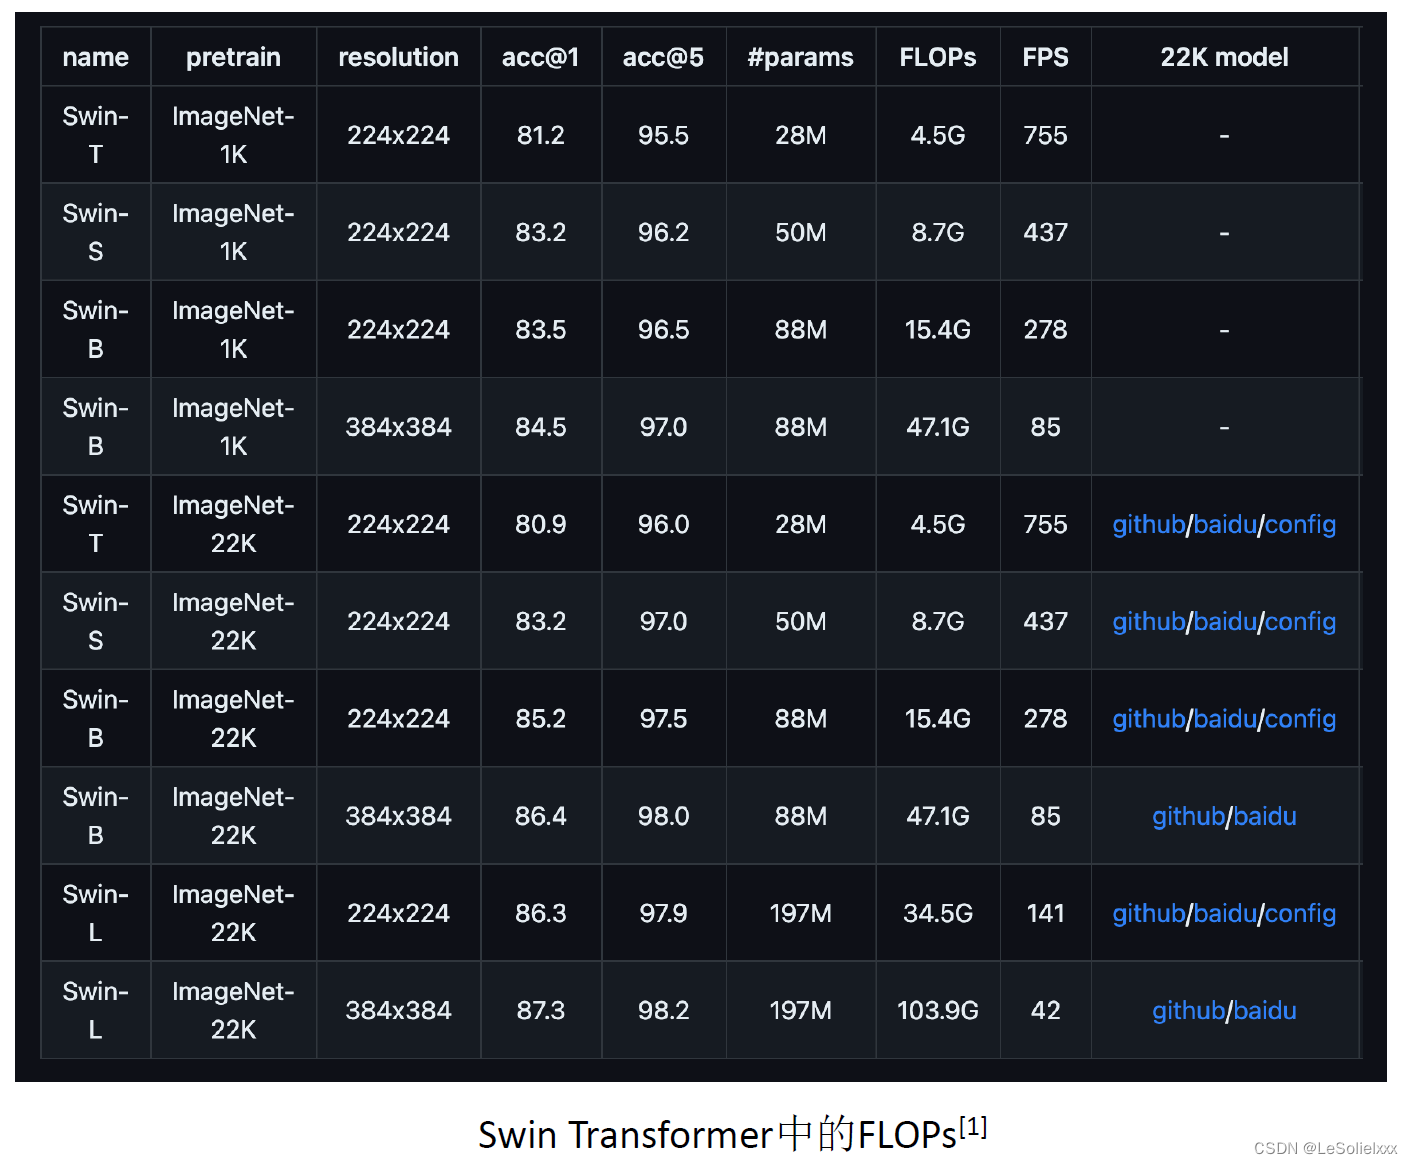Click the 'acc@1' column header
Image resolution: width=1413 pixels, height=1164 pixels.
pyautogui.click(x=541, y=57)
